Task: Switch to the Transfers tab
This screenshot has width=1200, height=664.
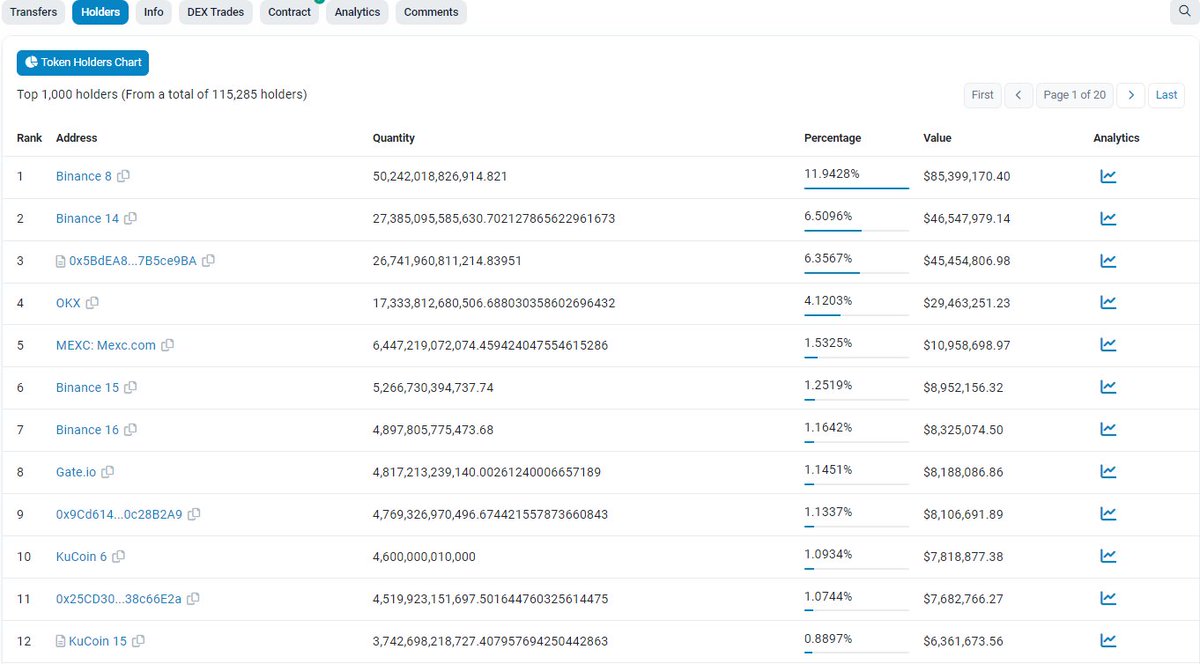Action: point(33,12)
